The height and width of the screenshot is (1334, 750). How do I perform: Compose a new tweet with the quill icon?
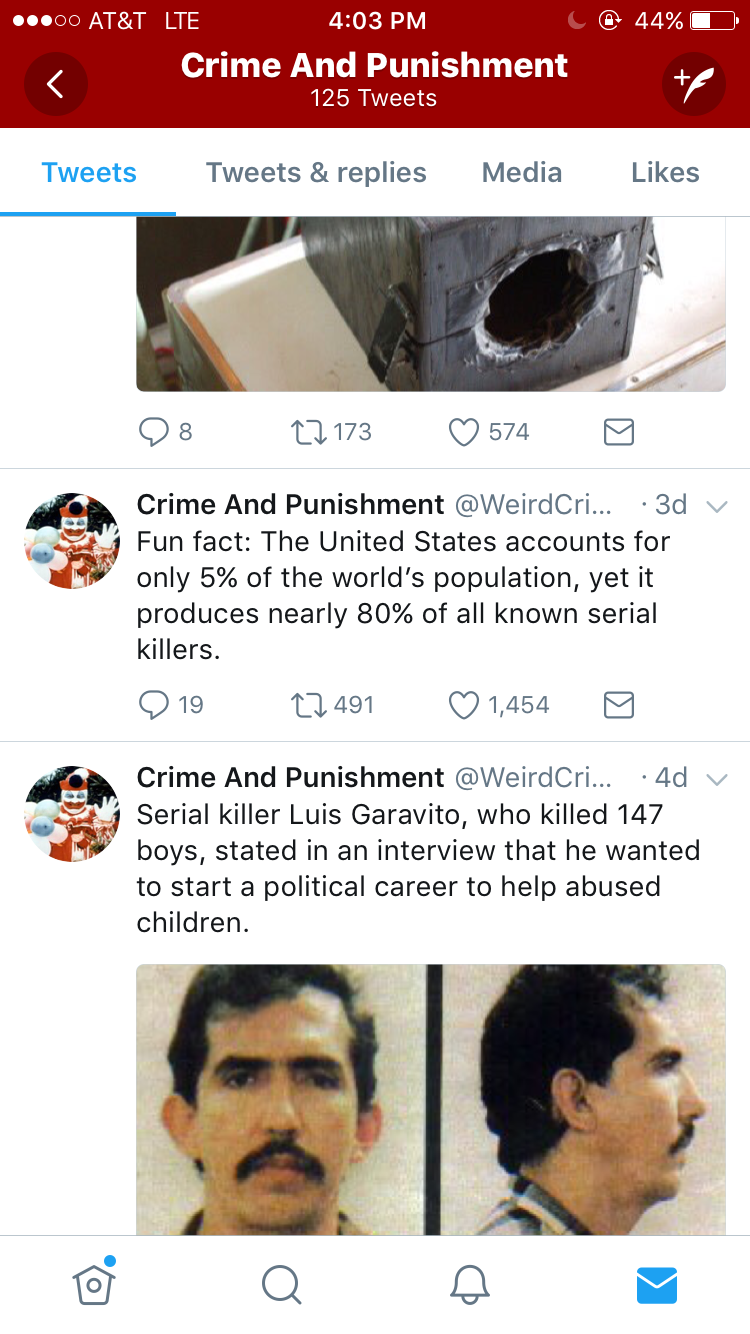(693, 84)
